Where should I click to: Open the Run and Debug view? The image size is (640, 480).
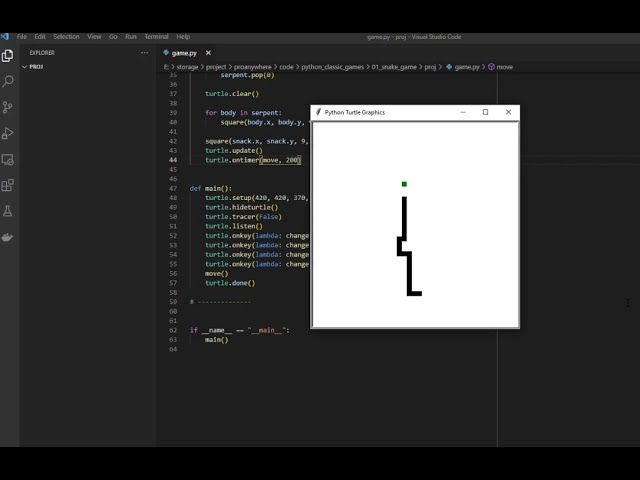pos(7,133)
